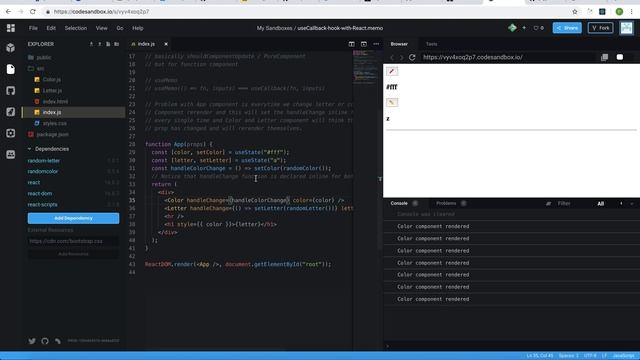Switch to the file Explorer sidebar icon
Viewport: 640px width, 360px height.
[x=11, y=69]
